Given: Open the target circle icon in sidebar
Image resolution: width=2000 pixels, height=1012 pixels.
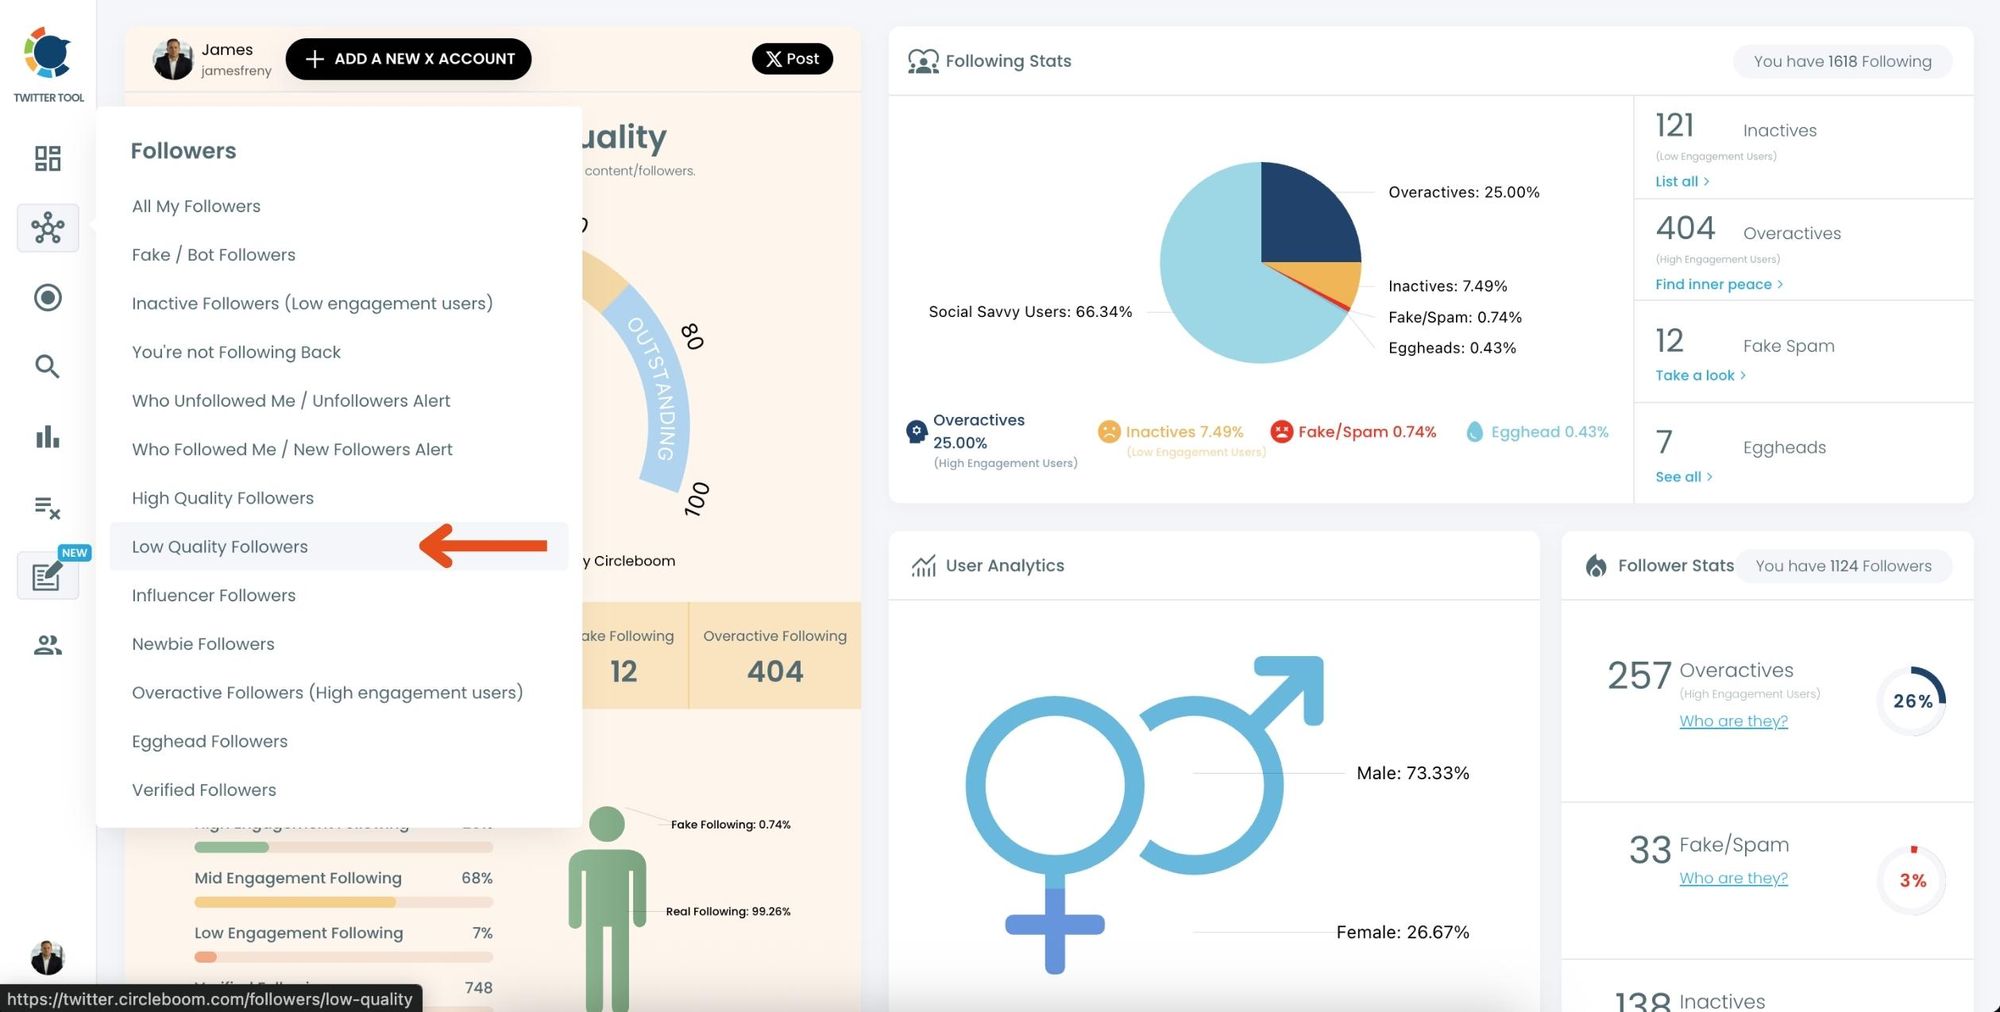Looking at the screenshot, I should (x=47, y=297).
